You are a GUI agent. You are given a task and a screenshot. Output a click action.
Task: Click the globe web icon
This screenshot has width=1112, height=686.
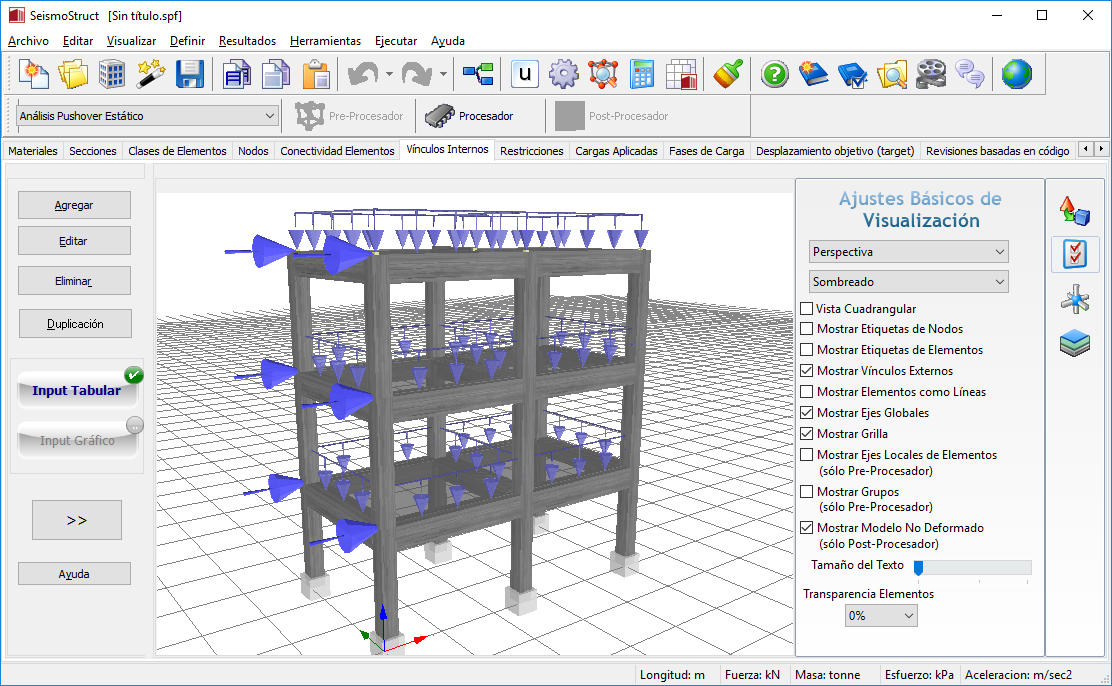(x=1016, y=74)
